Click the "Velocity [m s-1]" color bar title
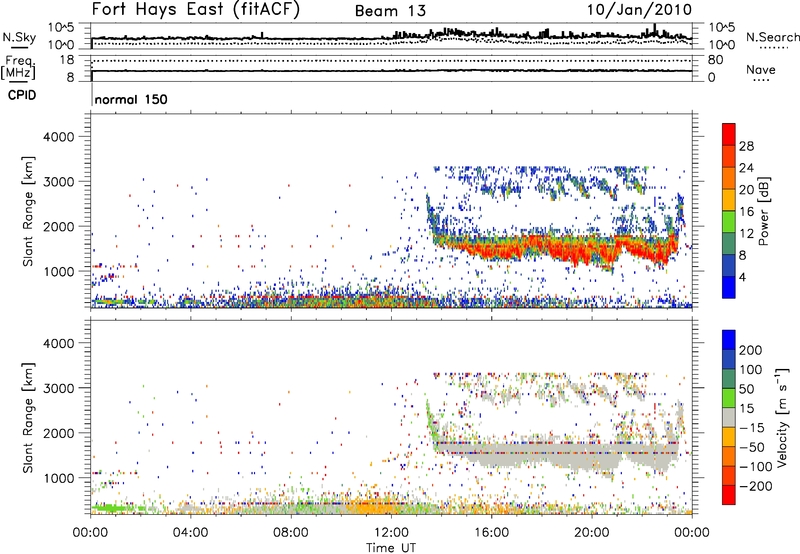Image resolution: width=800 pixels, height=554 pixels. tap(782, 418)
